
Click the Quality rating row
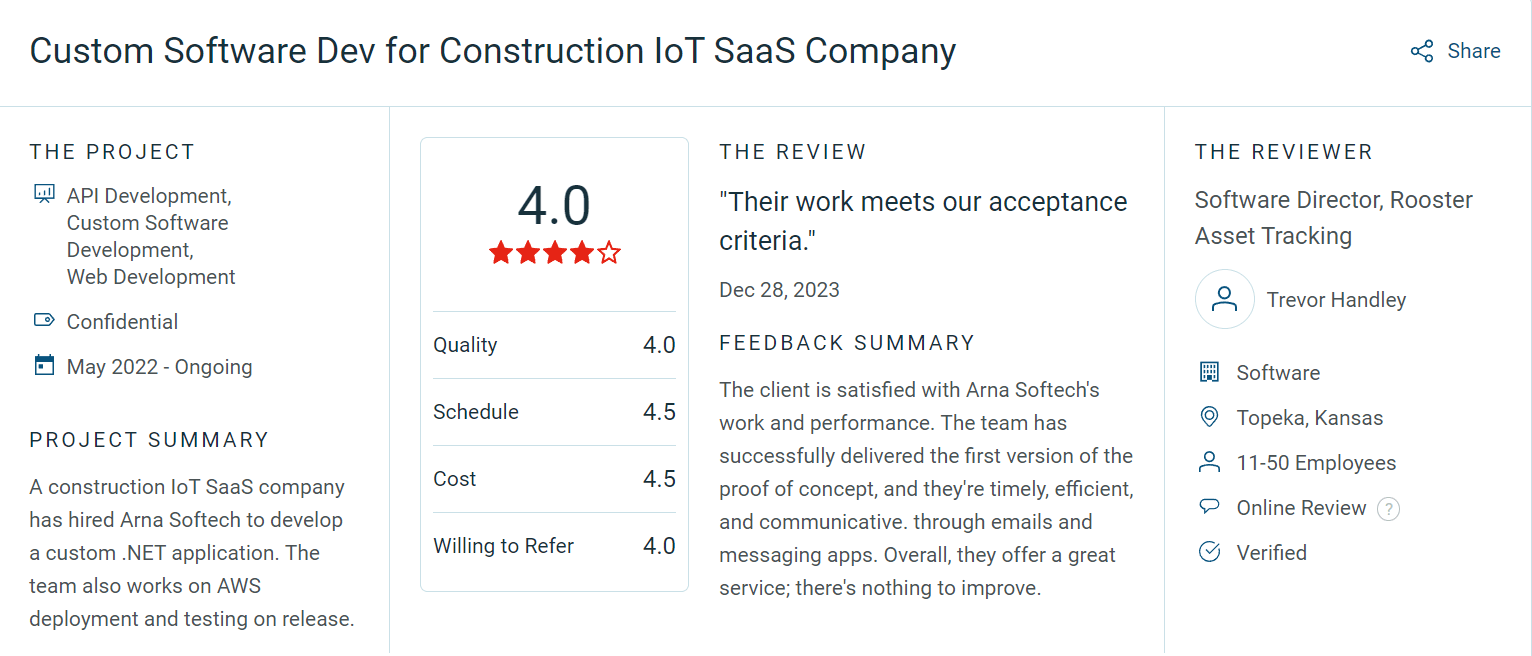click(554, 345)
